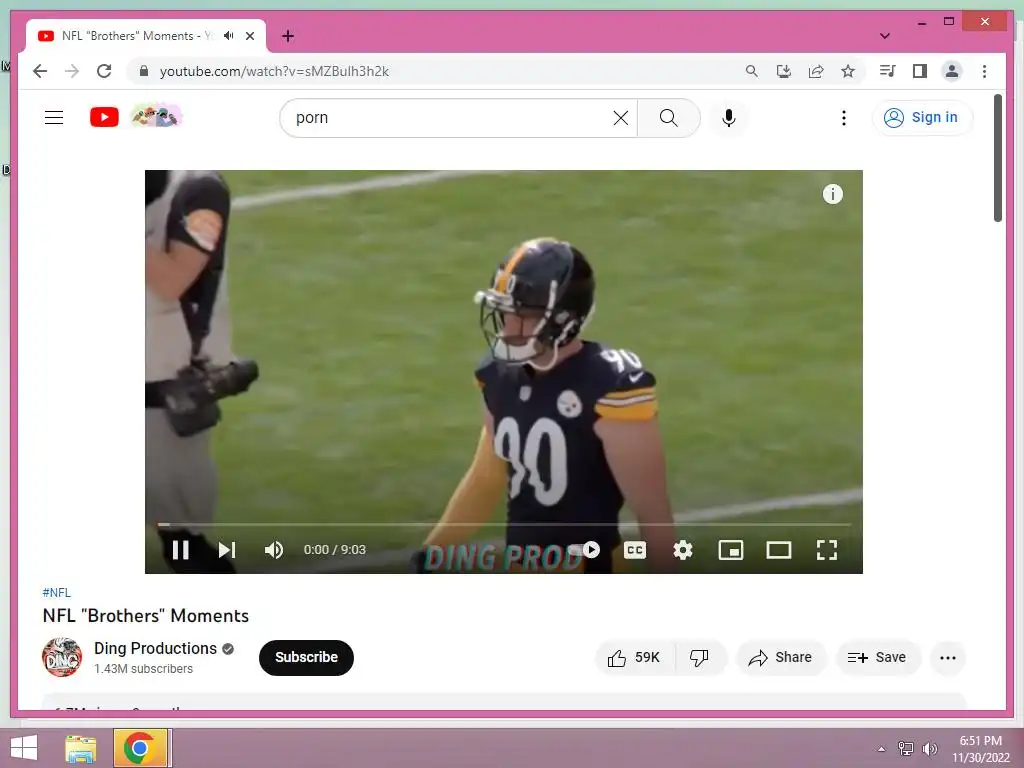1024x768 pixels.
Task: Save video to playlist
Action: point(878,658)
